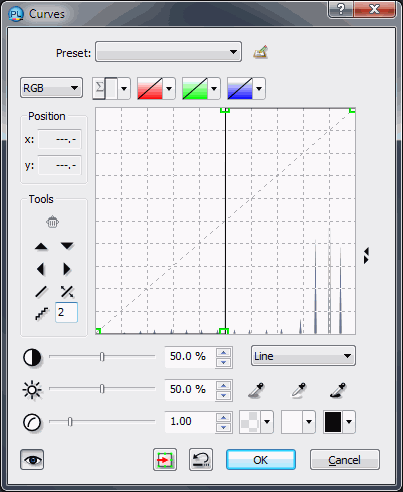The height and width of the screenshot is (492, 403).
Task: Click the brightness slider handle
Action: (102, 389)
